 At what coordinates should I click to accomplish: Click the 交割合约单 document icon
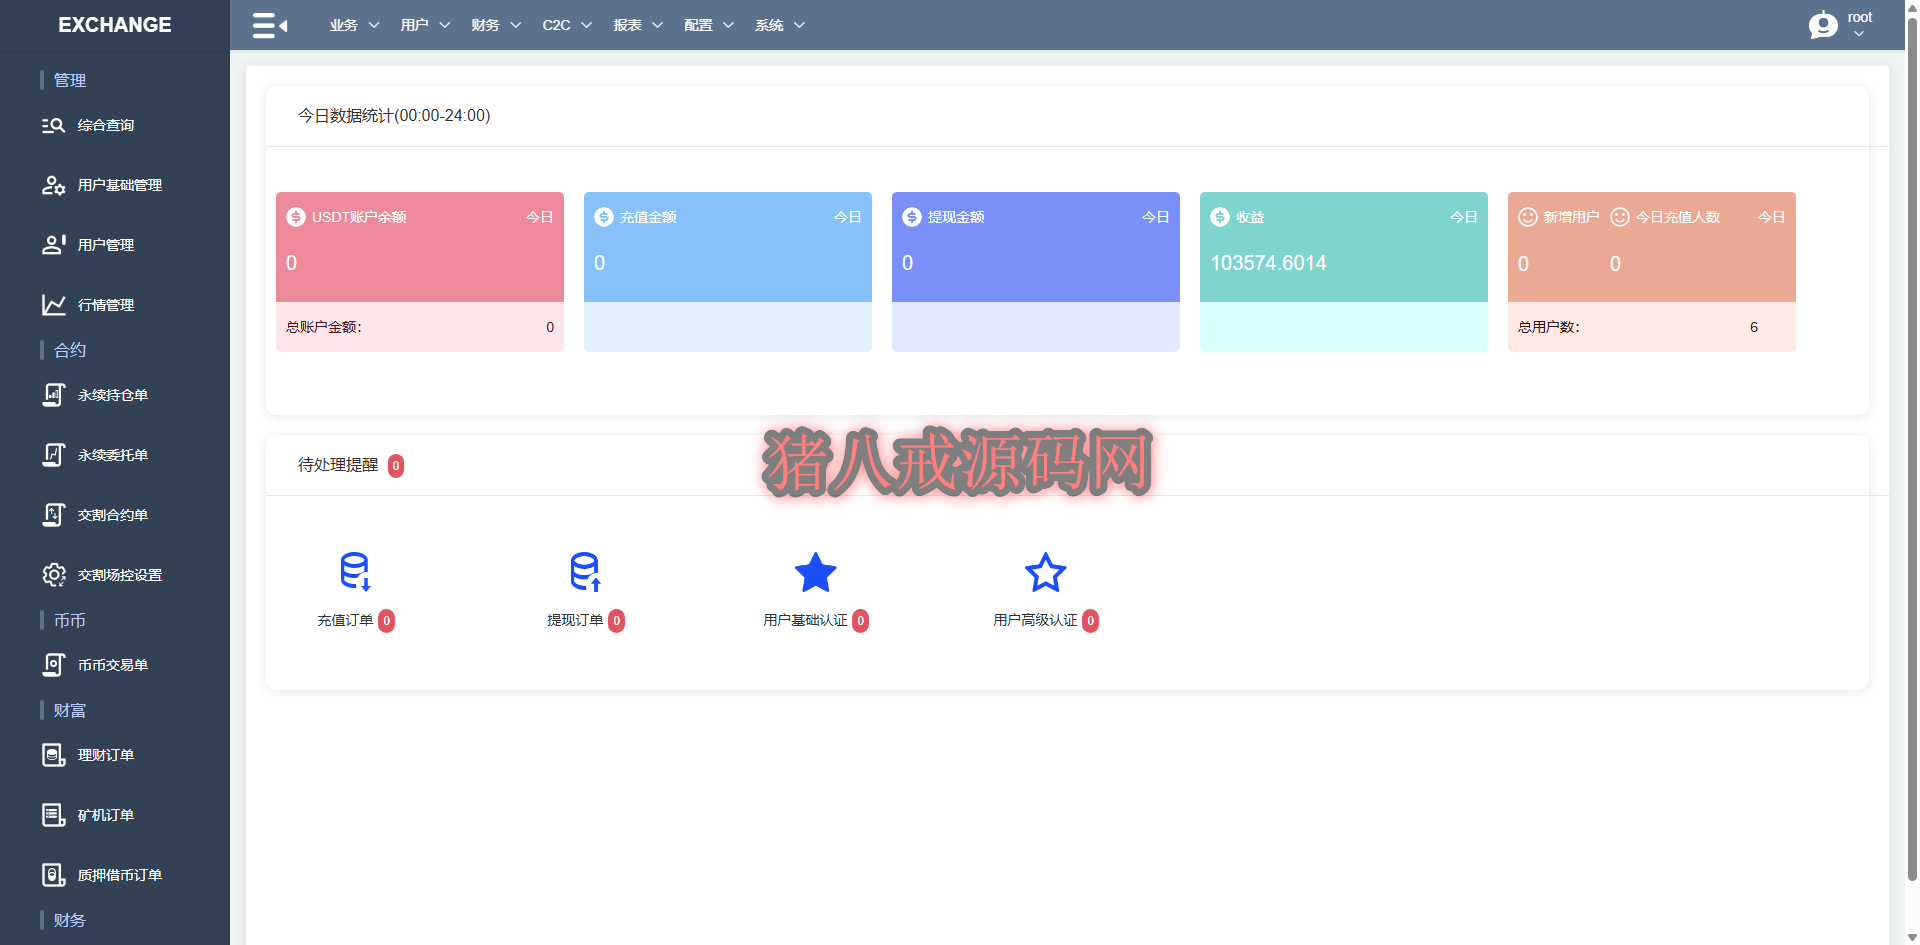[53, 515]
